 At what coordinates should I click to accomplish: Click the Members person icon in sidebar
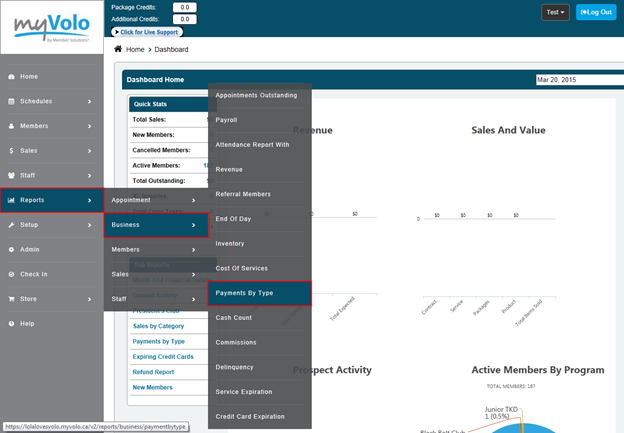[x=11, y=126]
